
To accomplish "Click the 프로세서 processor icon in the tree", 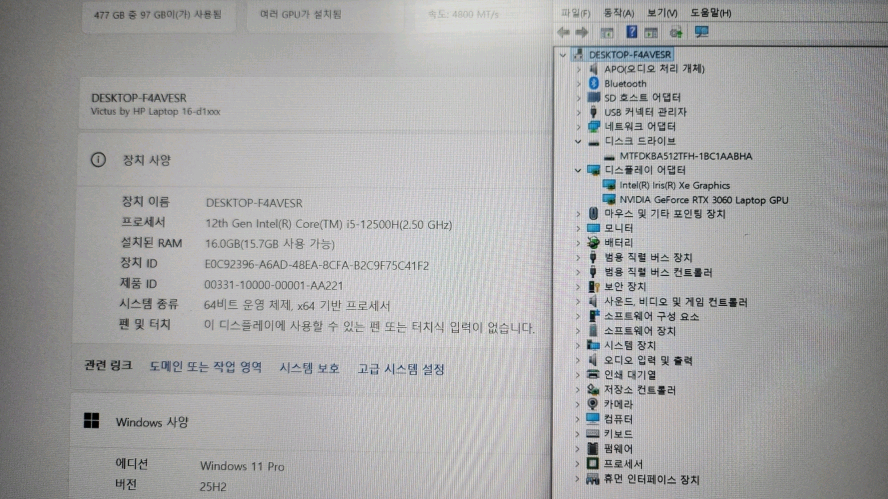I will tap(592, 463).
